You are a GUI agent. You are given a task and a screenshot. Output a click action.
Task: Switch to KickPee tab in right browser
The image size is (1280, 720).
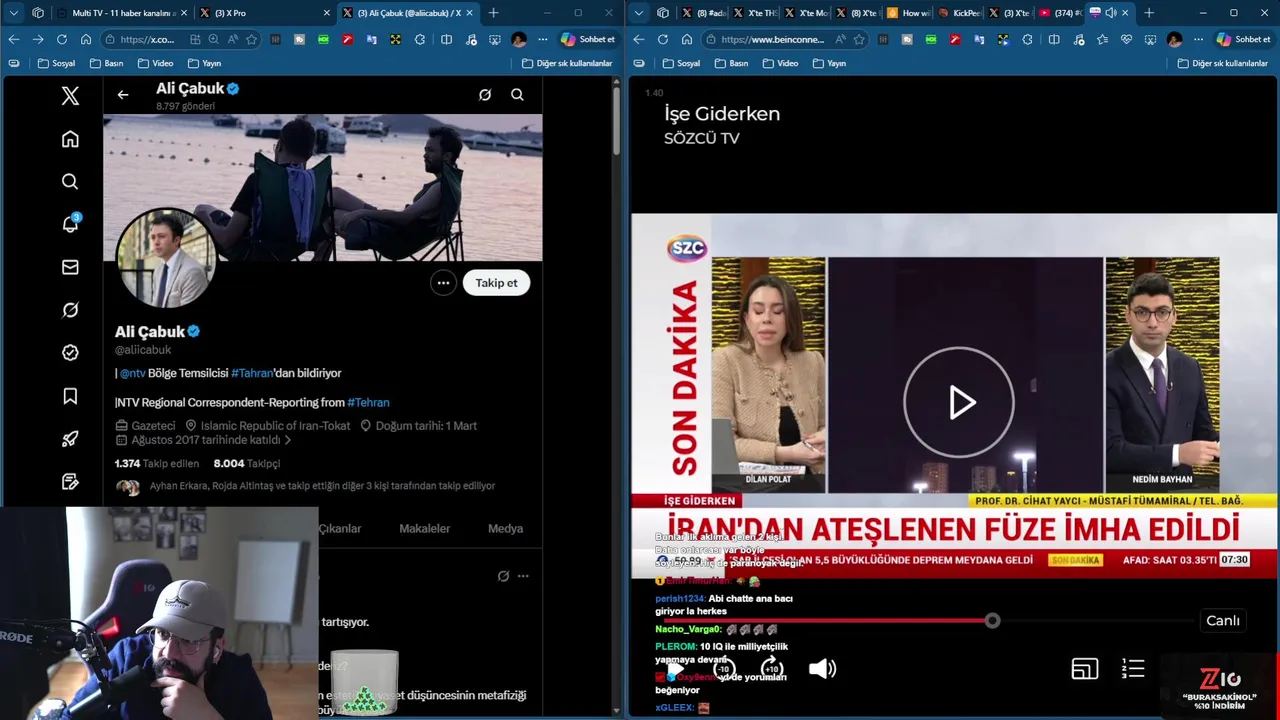tap(959, 13)
